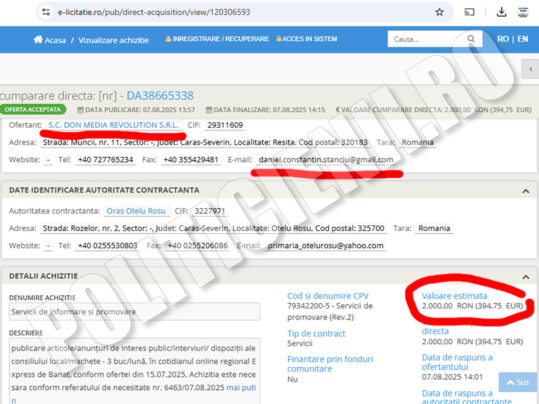Screen dimensions: 539x404
Task: Click the Sus back-to-top button
Action: click(x=518, y=382)
